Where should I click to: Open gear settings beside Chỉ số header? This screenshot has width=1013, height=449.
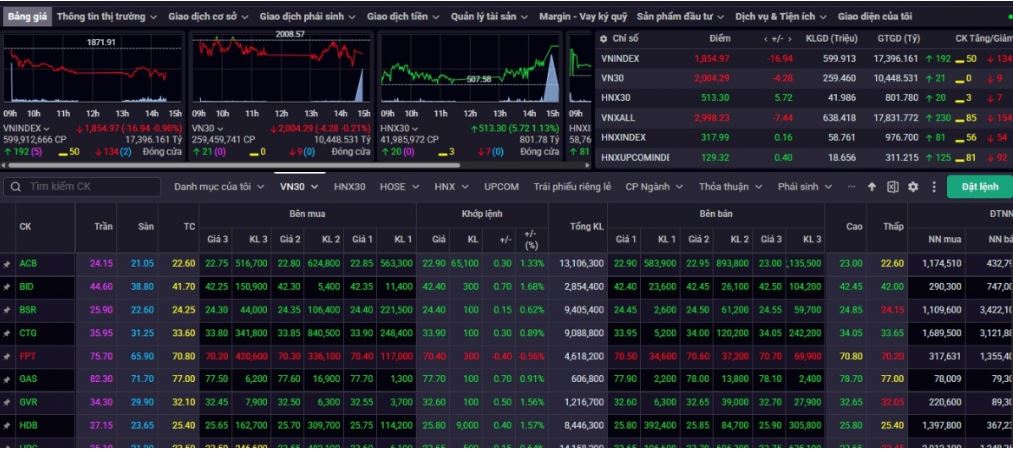pyautogui.click(x=603, y=39)
